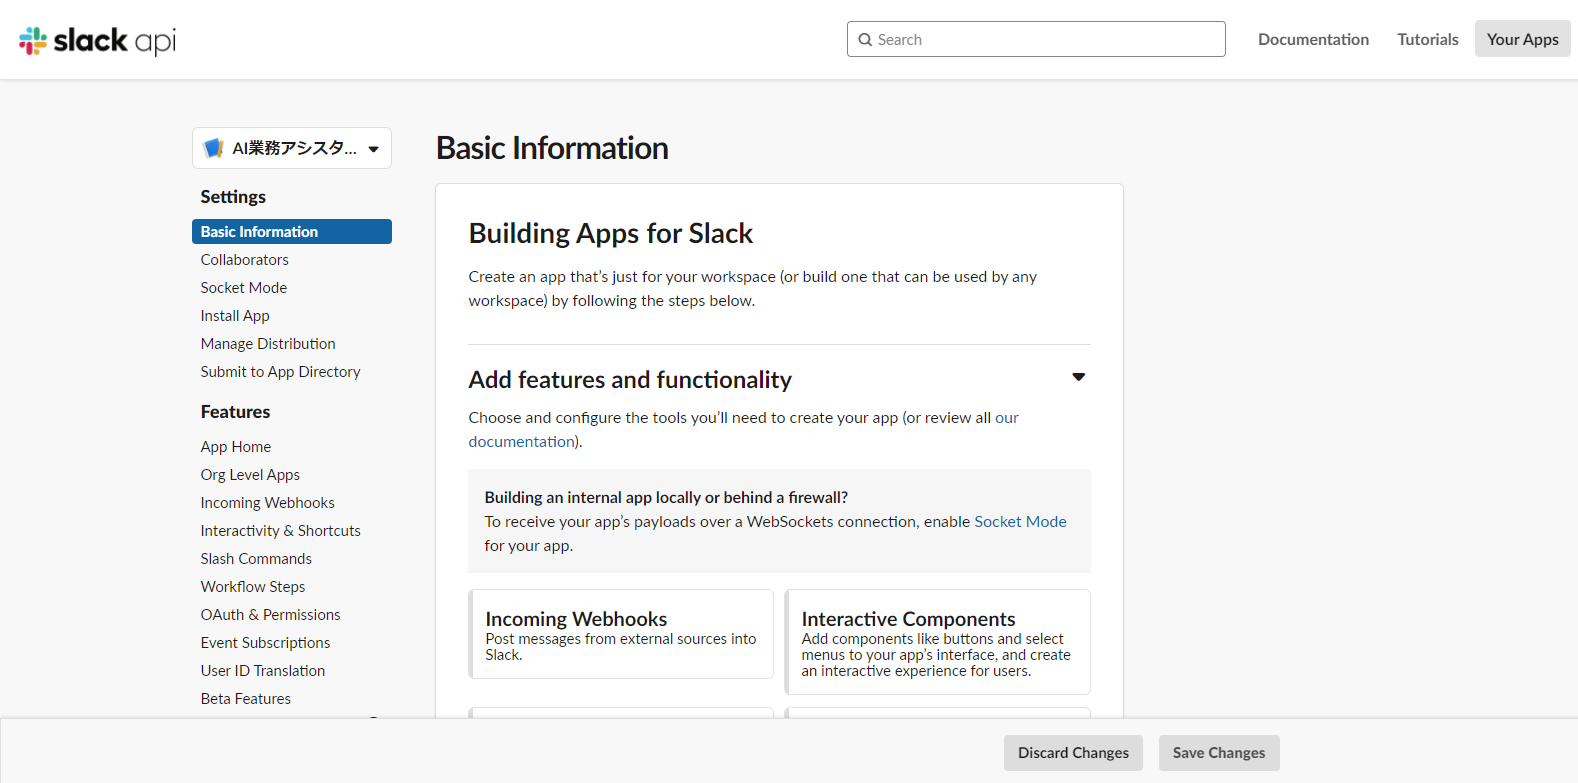Select Collaborators in the Settings sidebar
The height and width of the screenshot is (783, 1578).
point(244,260)
